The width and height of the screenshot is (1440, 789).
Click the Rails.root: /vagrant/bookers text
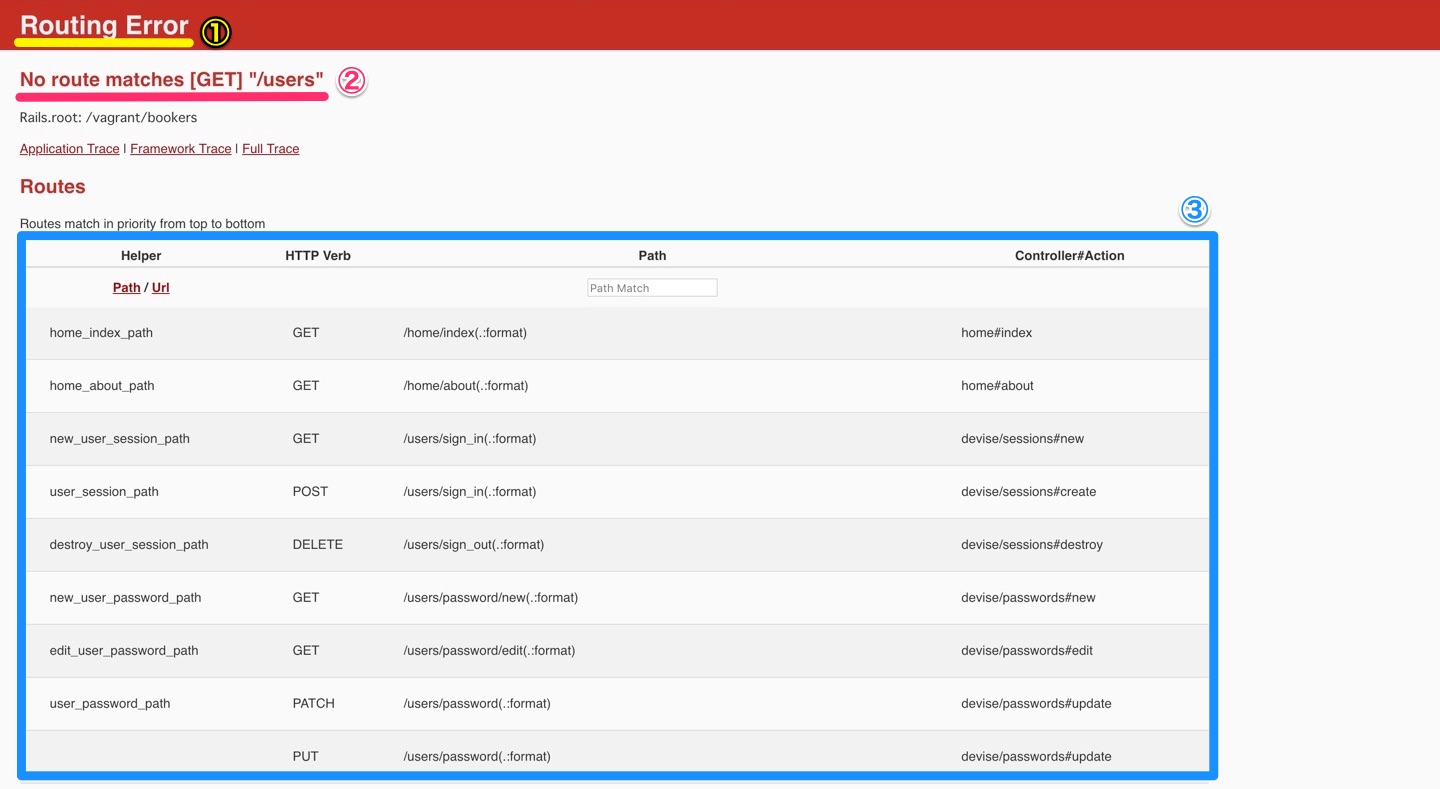[108, 117]
